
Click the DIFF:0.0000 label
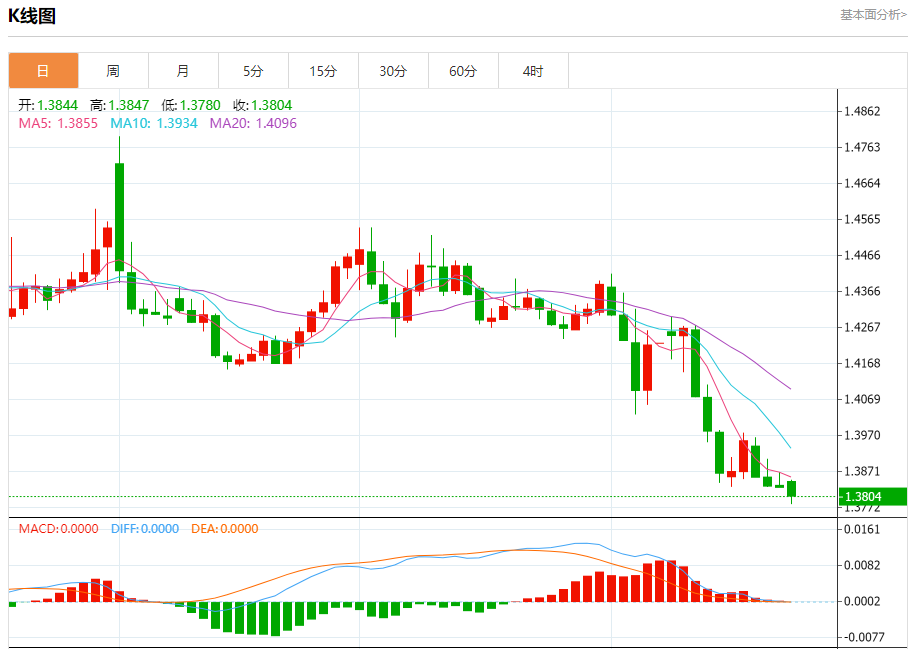pos(145,529)
